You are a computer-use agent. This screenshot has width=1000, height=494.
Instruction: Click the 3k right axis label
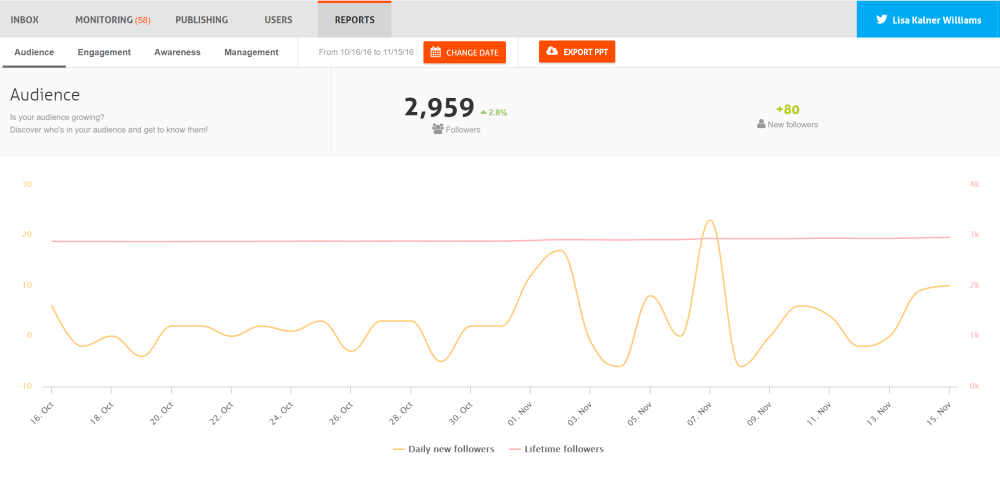coord(974,235)
